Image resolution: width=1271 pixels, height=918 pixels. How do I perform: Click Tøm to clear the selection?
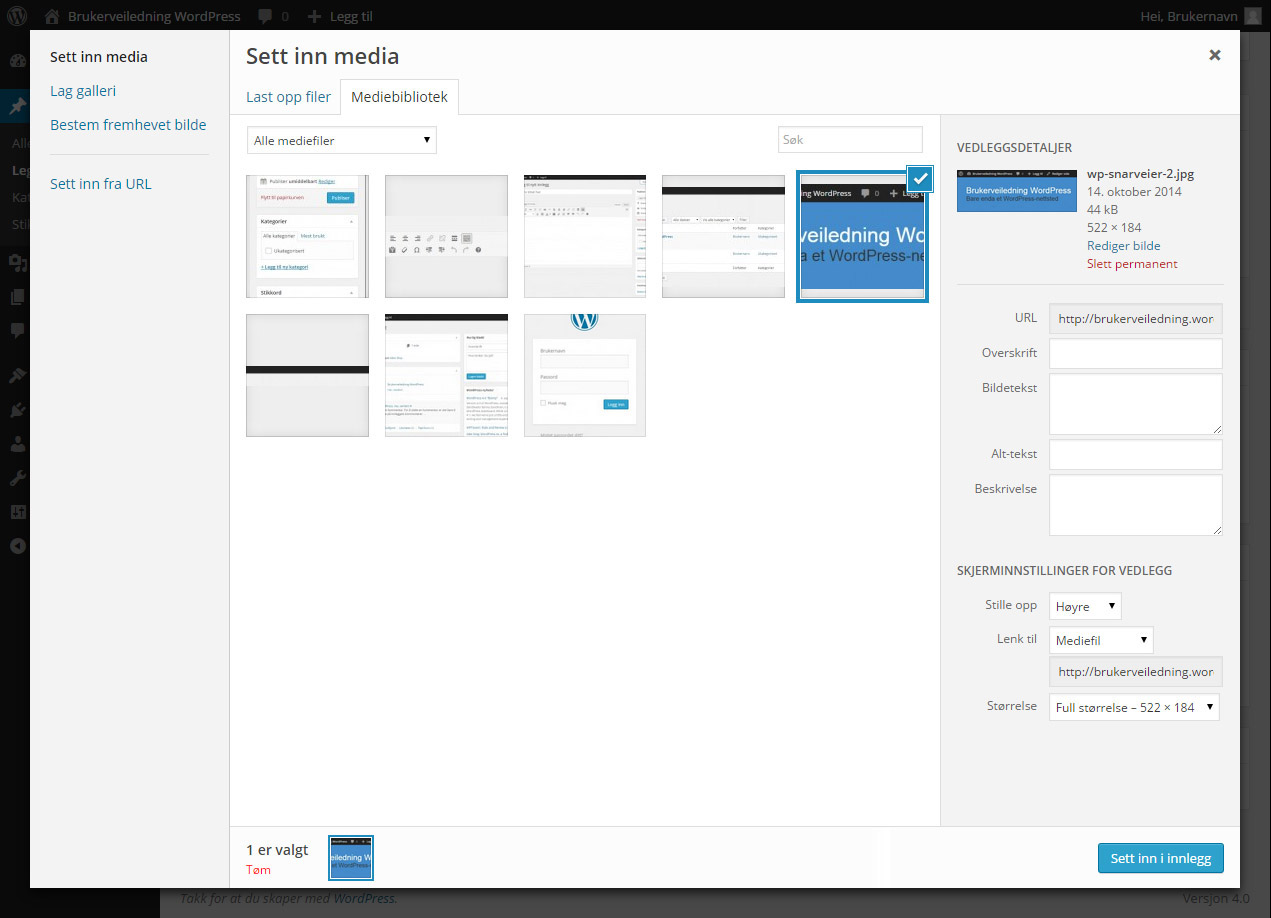click(258, 870)
